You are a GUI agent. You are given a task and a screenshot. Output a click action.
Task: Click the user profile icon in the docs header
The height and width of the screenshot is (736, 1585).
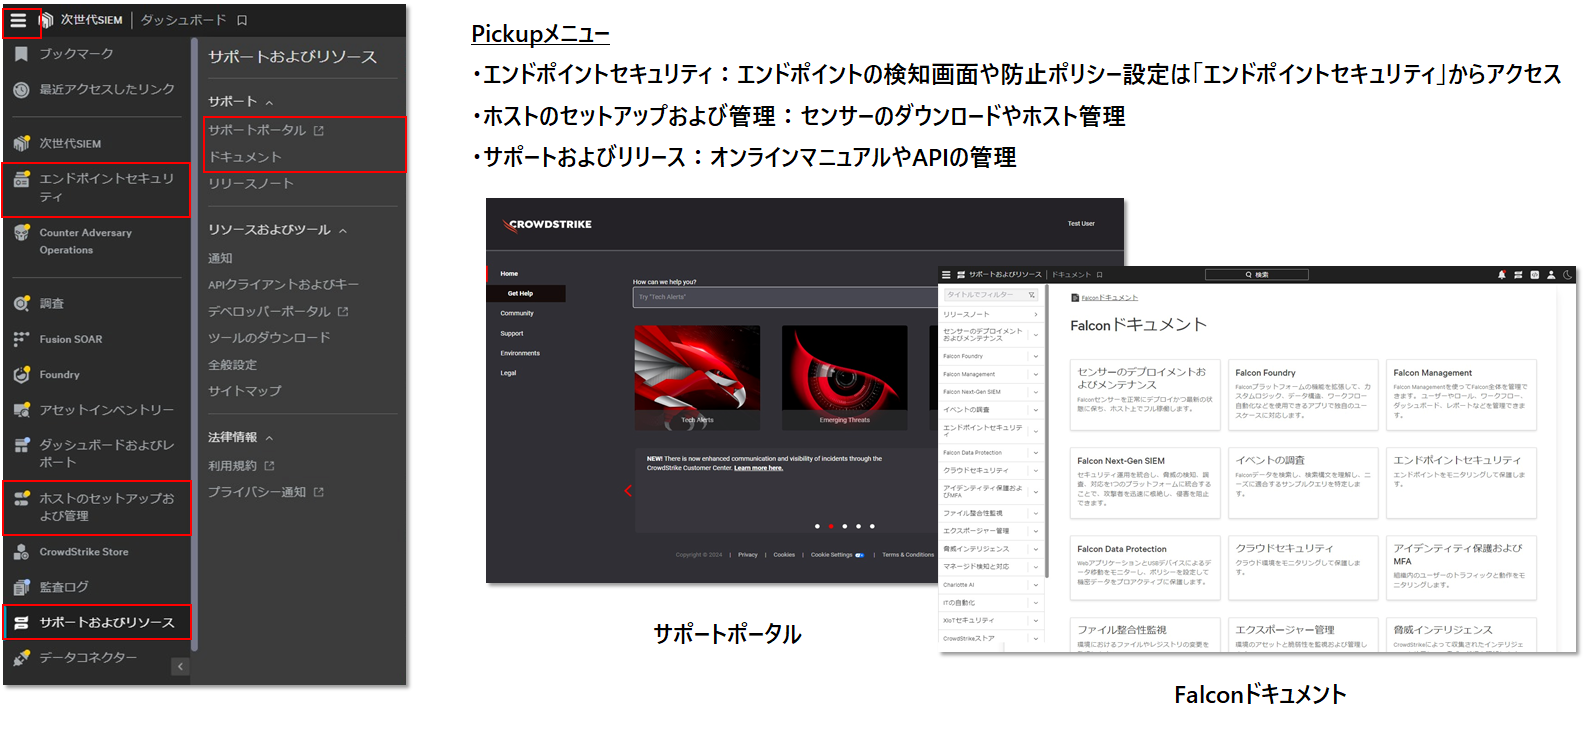click(1551, 274)
